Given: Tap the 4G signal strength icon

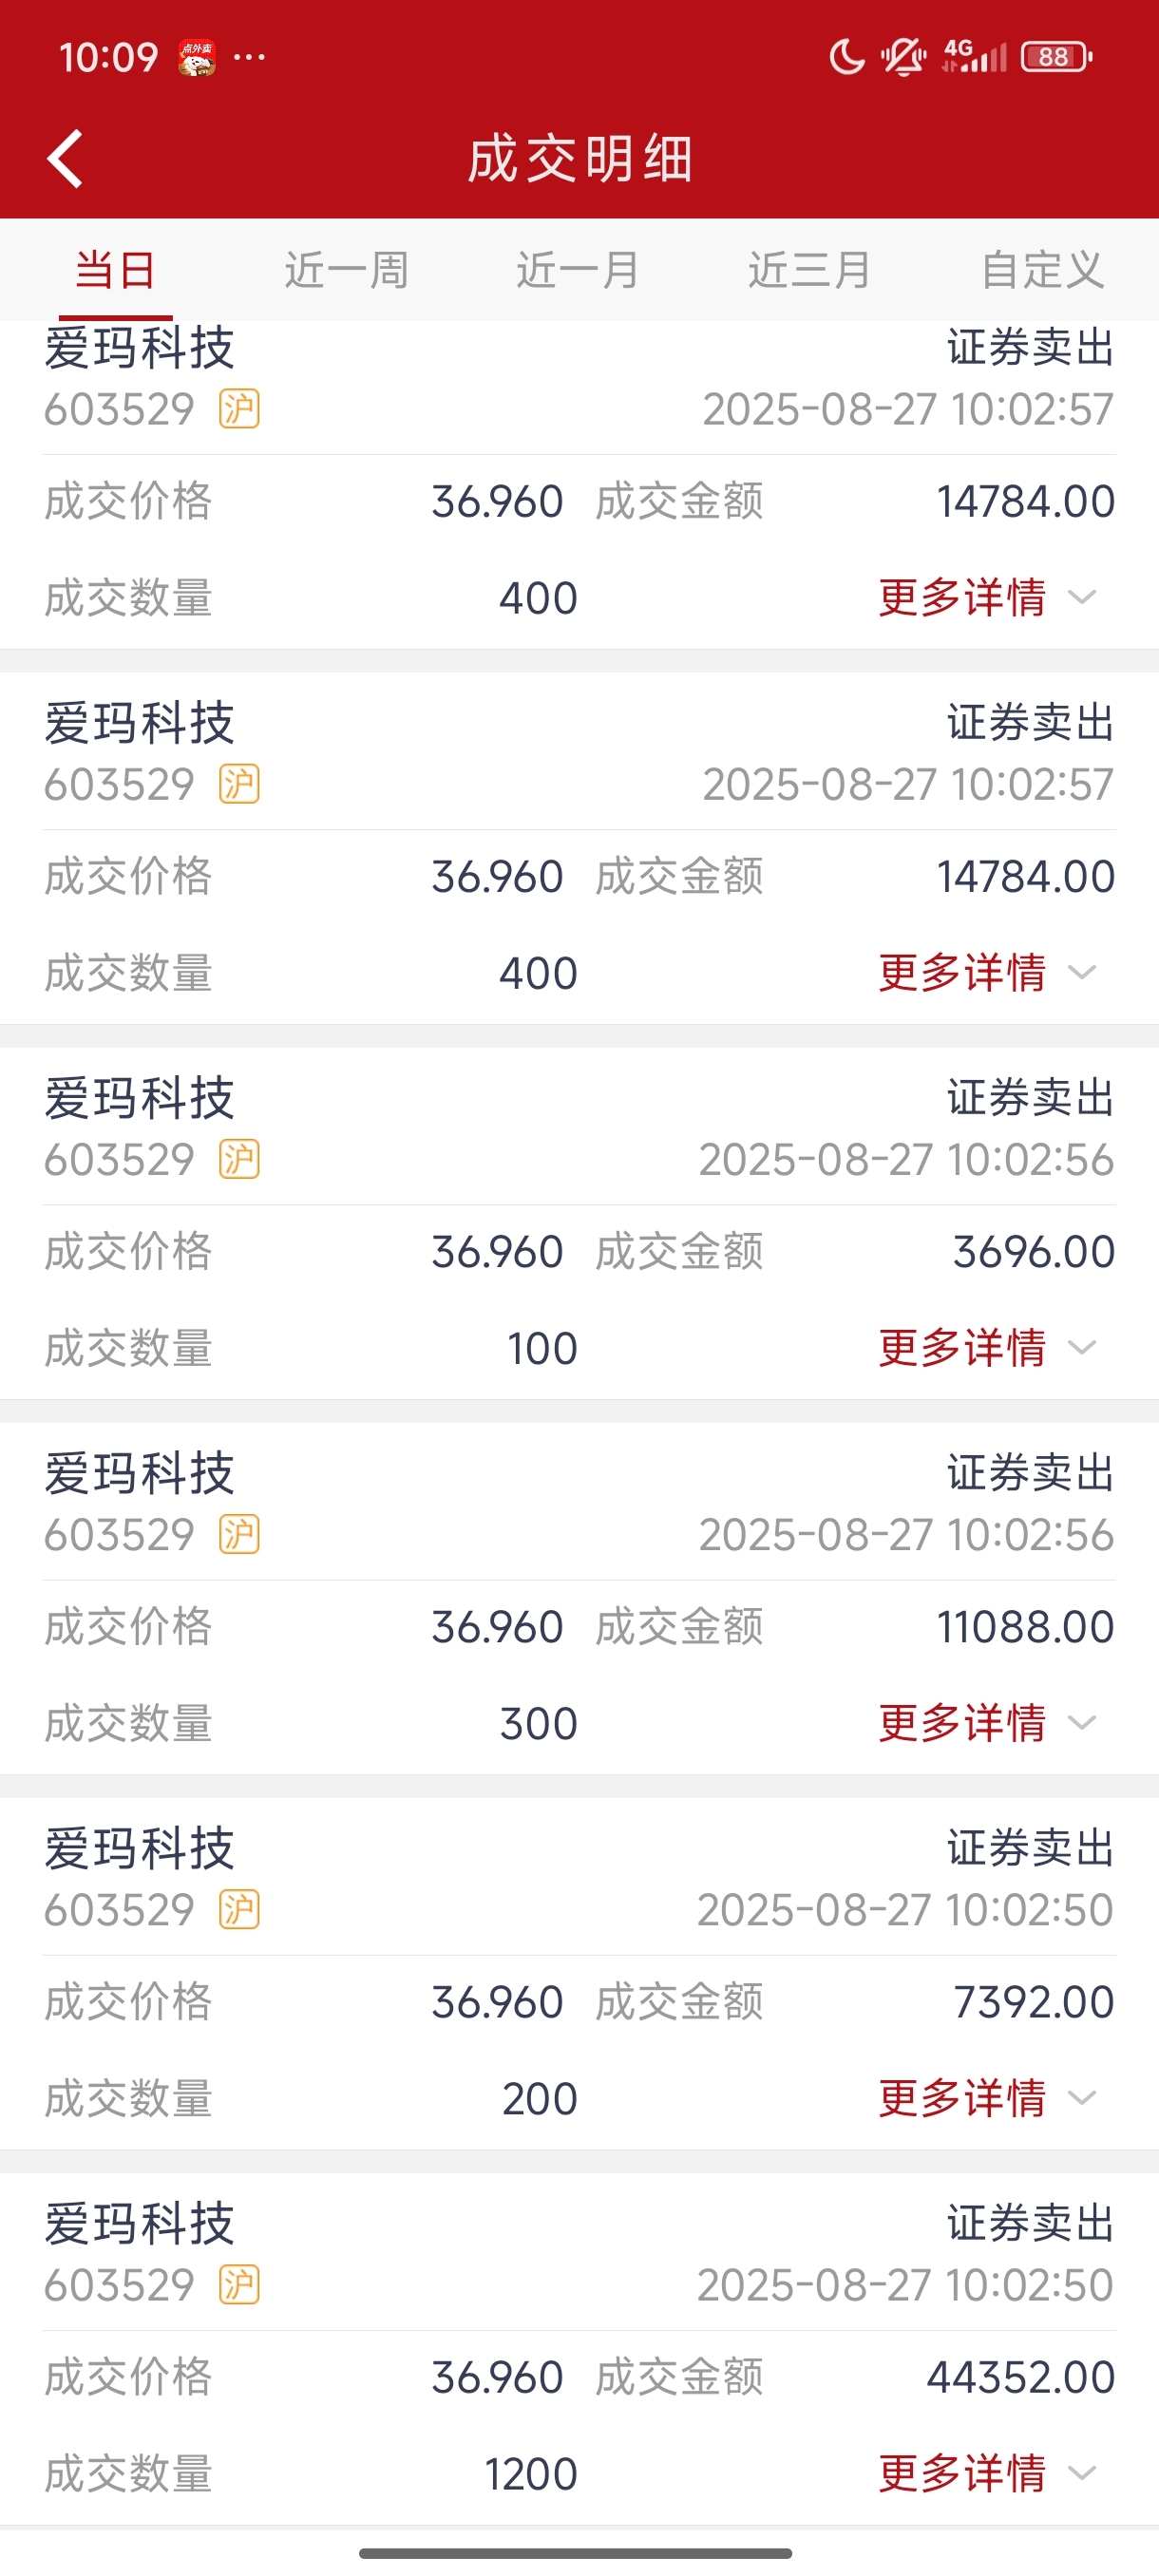Looking at the screenshot, I should (973, 56).
